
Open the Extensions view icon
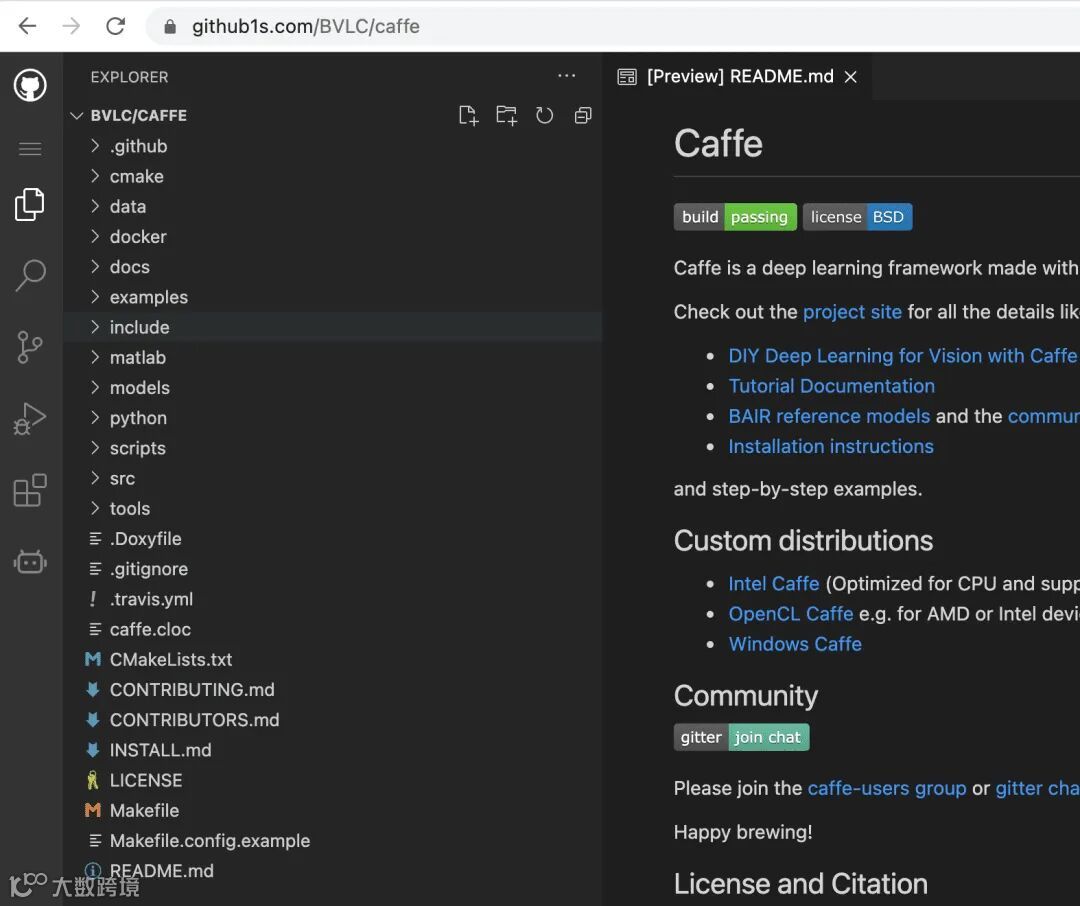(x=30, y=490)
